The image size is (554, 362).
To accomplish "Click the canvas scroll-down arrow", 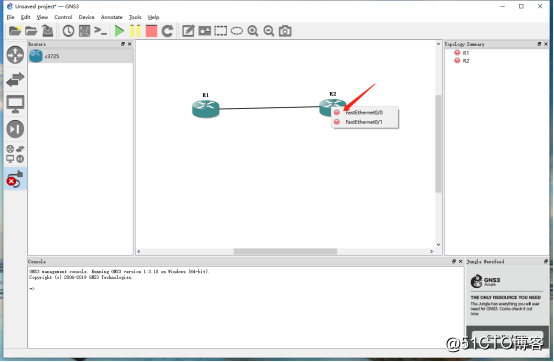I will (x=438, y=244).
